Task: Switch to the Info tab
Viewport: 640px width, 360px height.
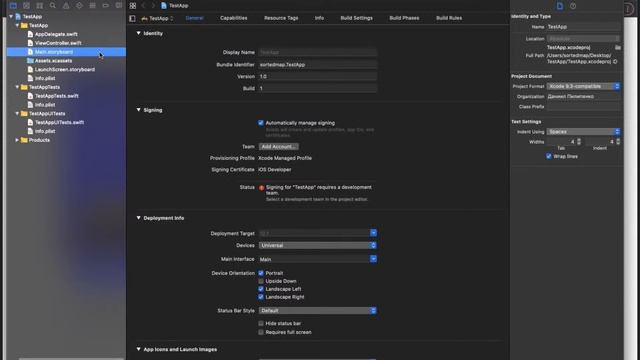Action: (x=319, y=18)
